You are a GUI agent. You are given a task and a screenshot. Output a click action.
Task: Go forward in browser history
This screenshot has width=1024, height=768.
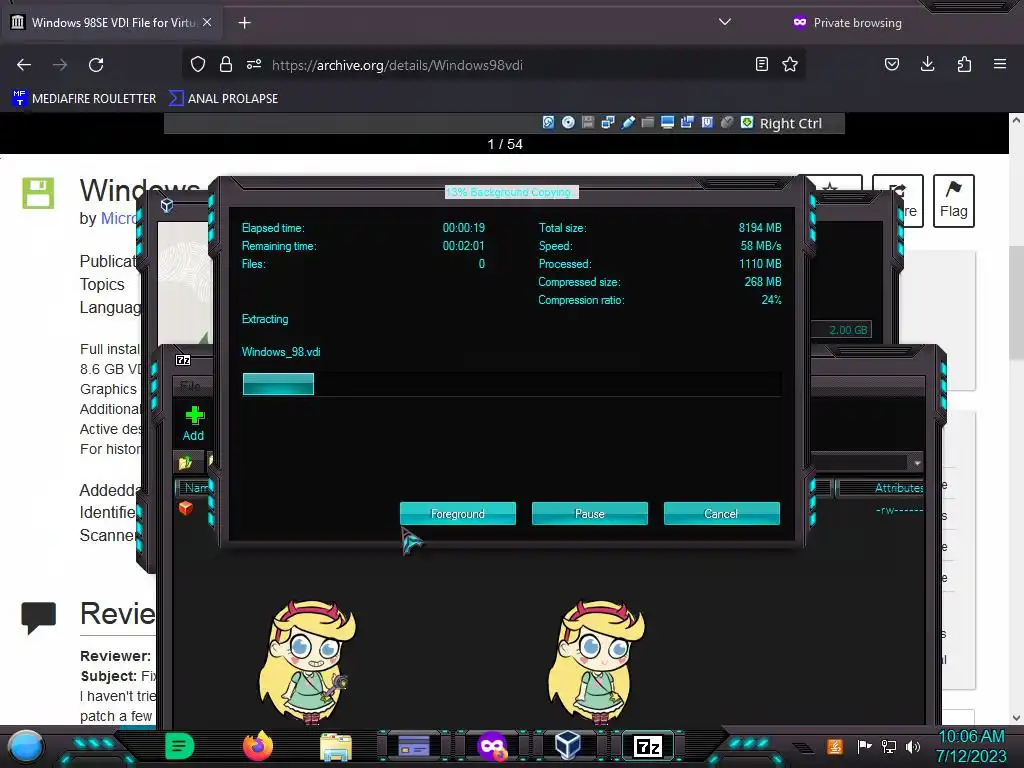pyautogui.click(x=60, y=65)
